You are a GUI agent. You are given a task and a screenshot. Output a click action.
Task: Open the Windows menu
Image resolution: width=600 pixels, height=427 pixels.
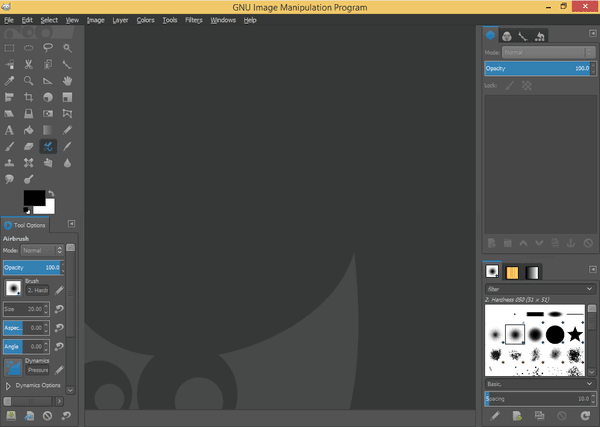click(x=223, y=20)
